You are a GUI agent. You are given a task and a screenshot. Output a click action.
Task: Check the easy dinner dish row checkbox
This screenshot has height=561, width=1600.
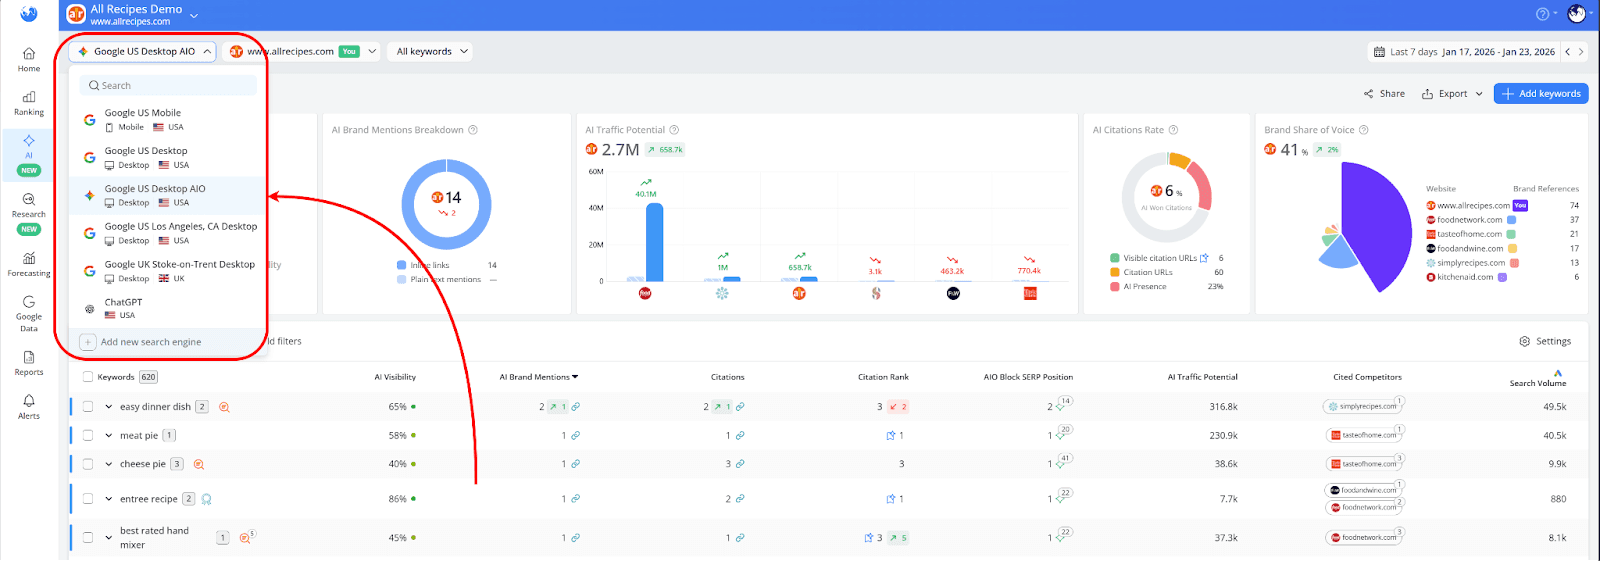tap(88, 407)
